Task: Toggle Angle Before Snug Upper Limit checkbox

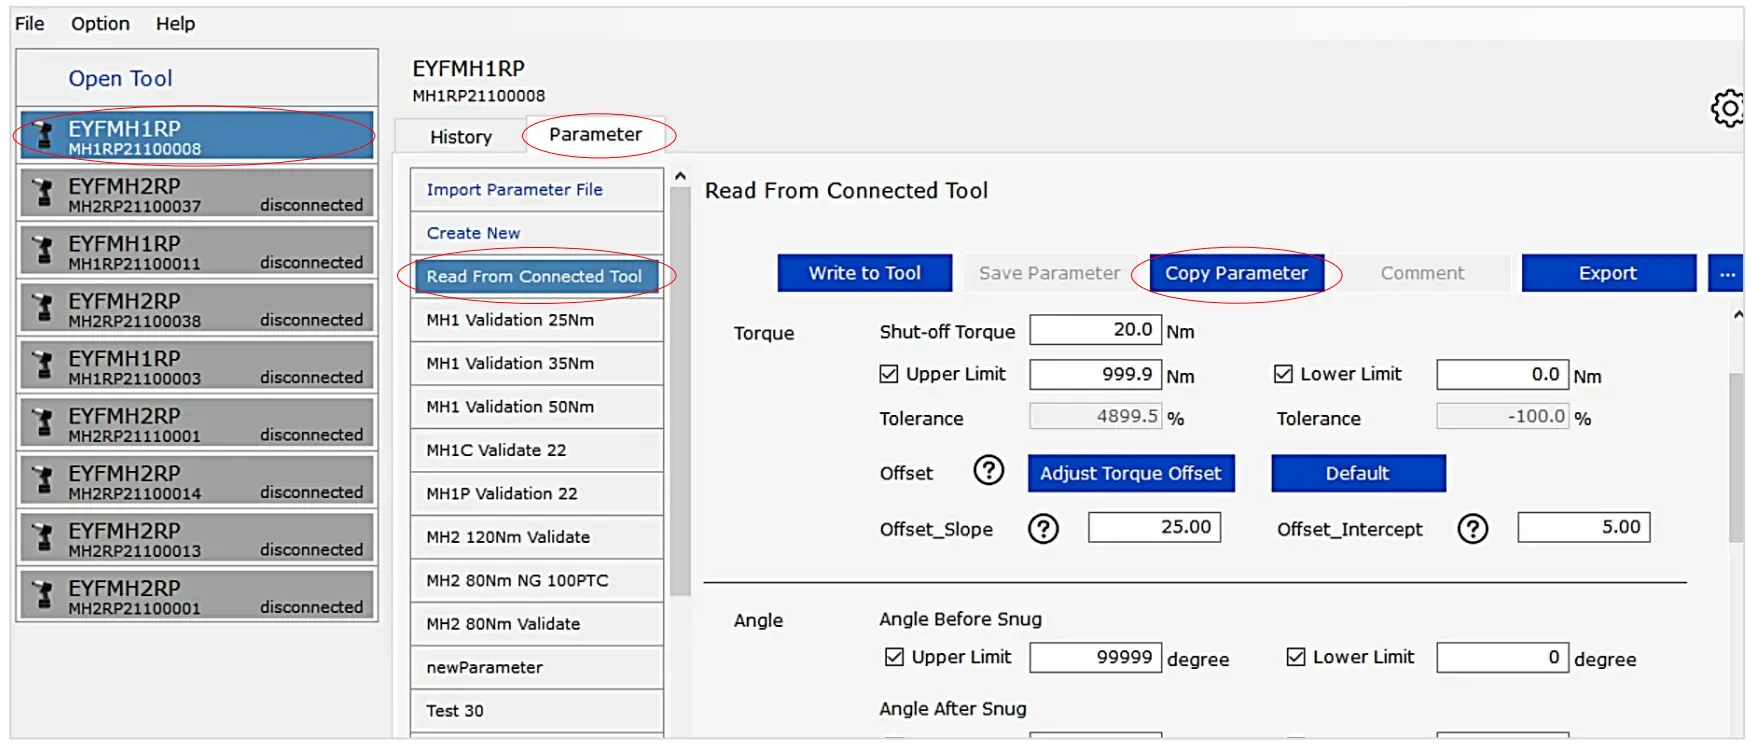Action: [x=894, y=657]
